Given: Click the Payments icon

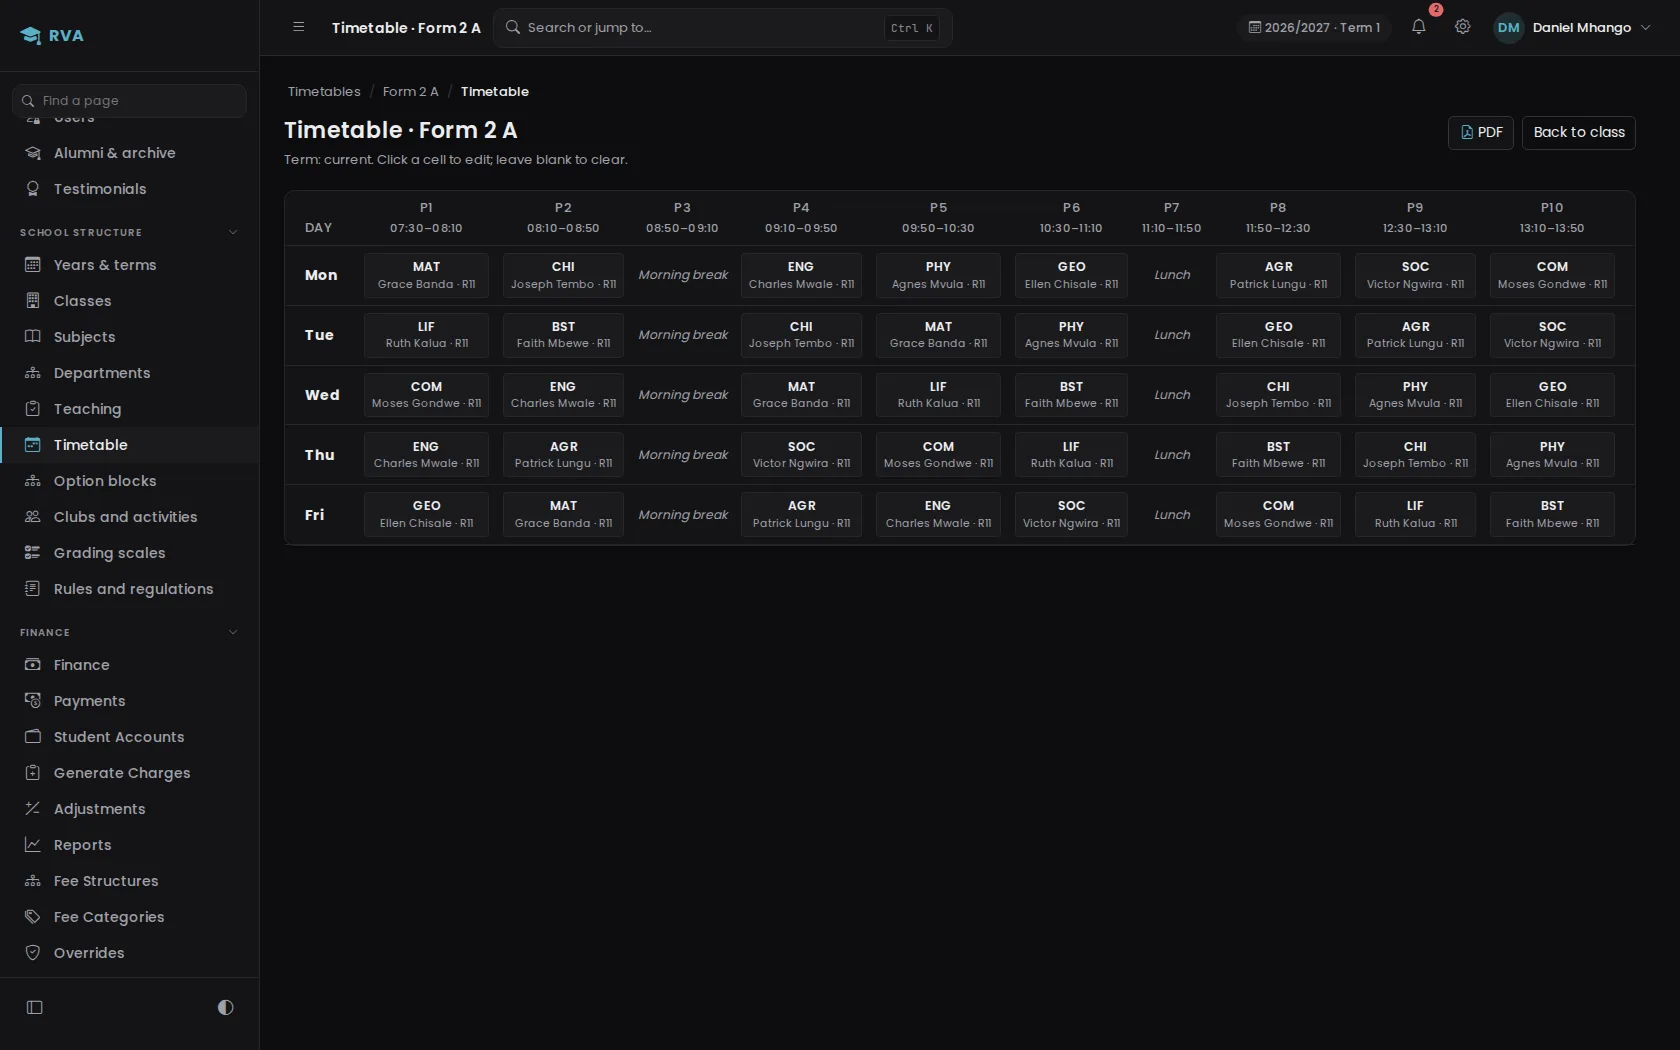Looking at the screenshot, I should 33,701.
